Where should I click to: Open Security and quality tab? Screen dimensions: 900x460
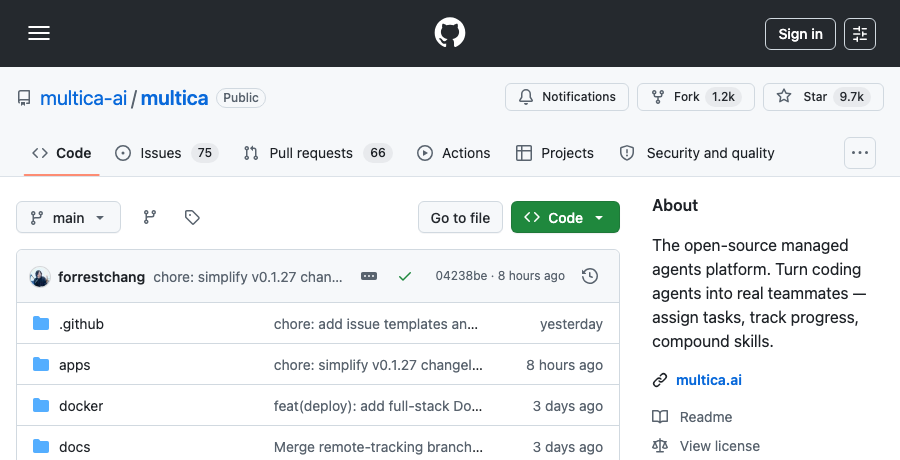697,153
